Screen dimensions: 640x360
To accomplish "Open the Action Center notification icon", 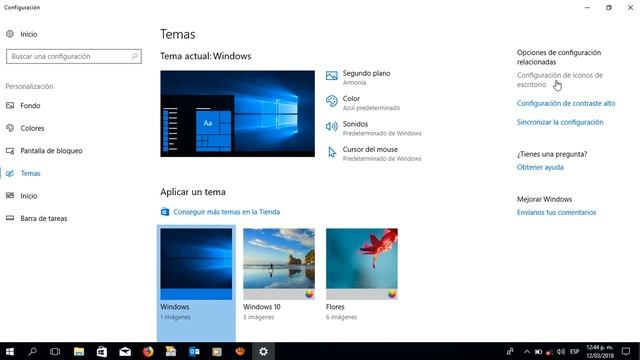I will (x=626, y=351).
